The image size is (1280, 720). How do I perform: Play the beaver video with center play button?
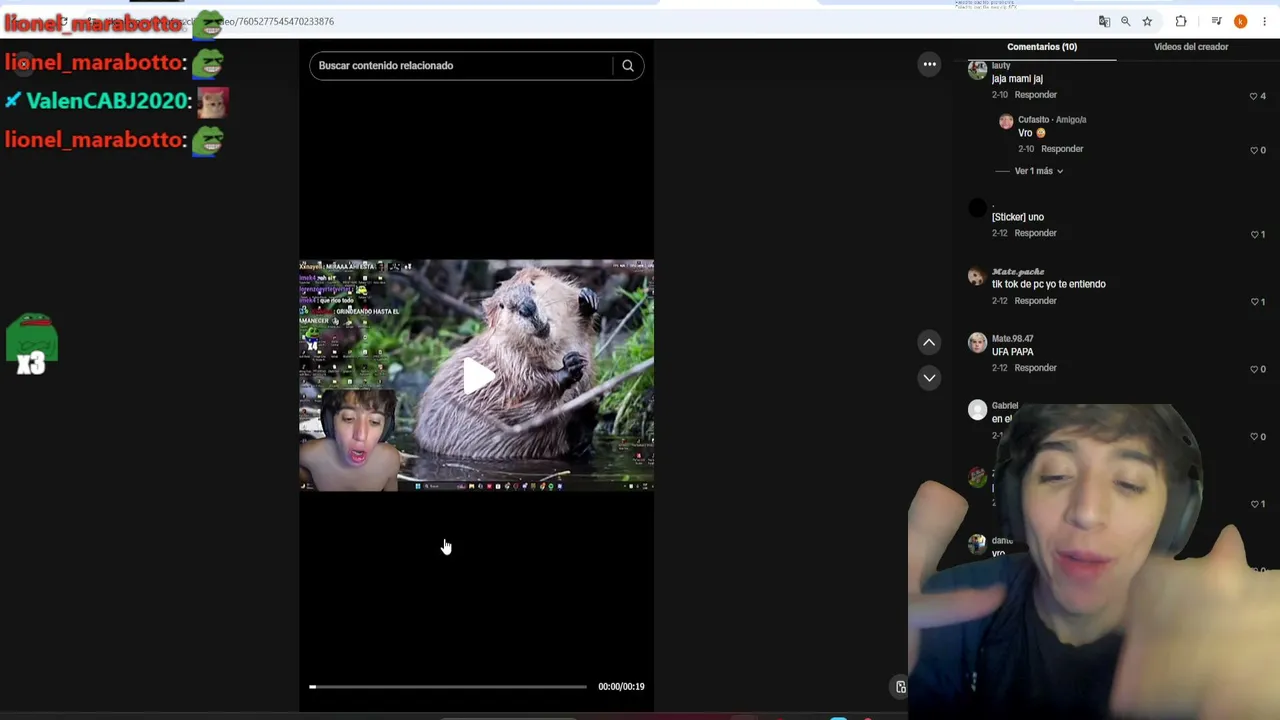[x=477, y=376]
